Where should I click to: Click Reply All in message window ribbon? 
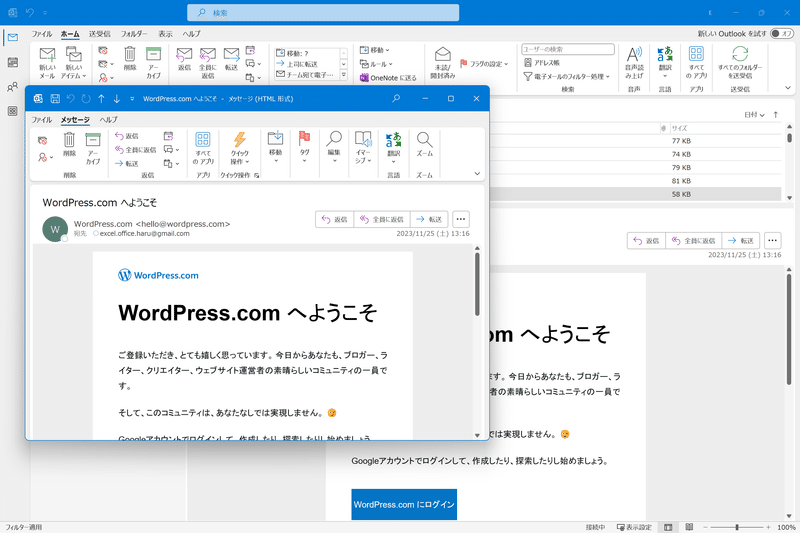point(135,150)
